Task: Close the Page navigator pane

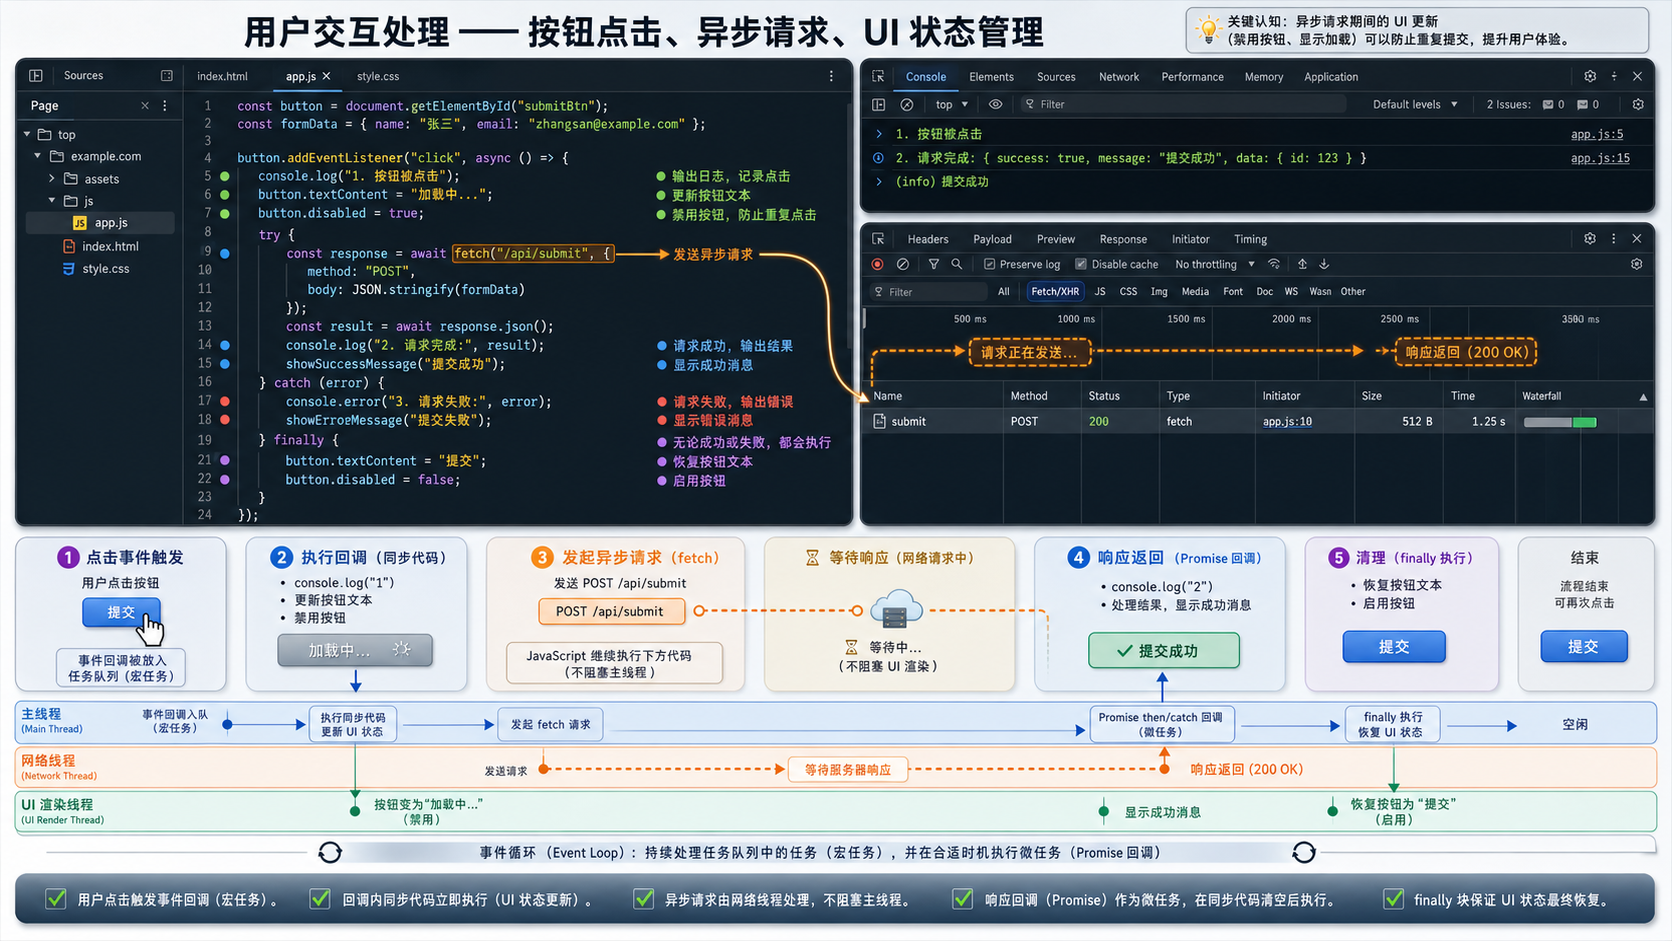Action: 145,105
